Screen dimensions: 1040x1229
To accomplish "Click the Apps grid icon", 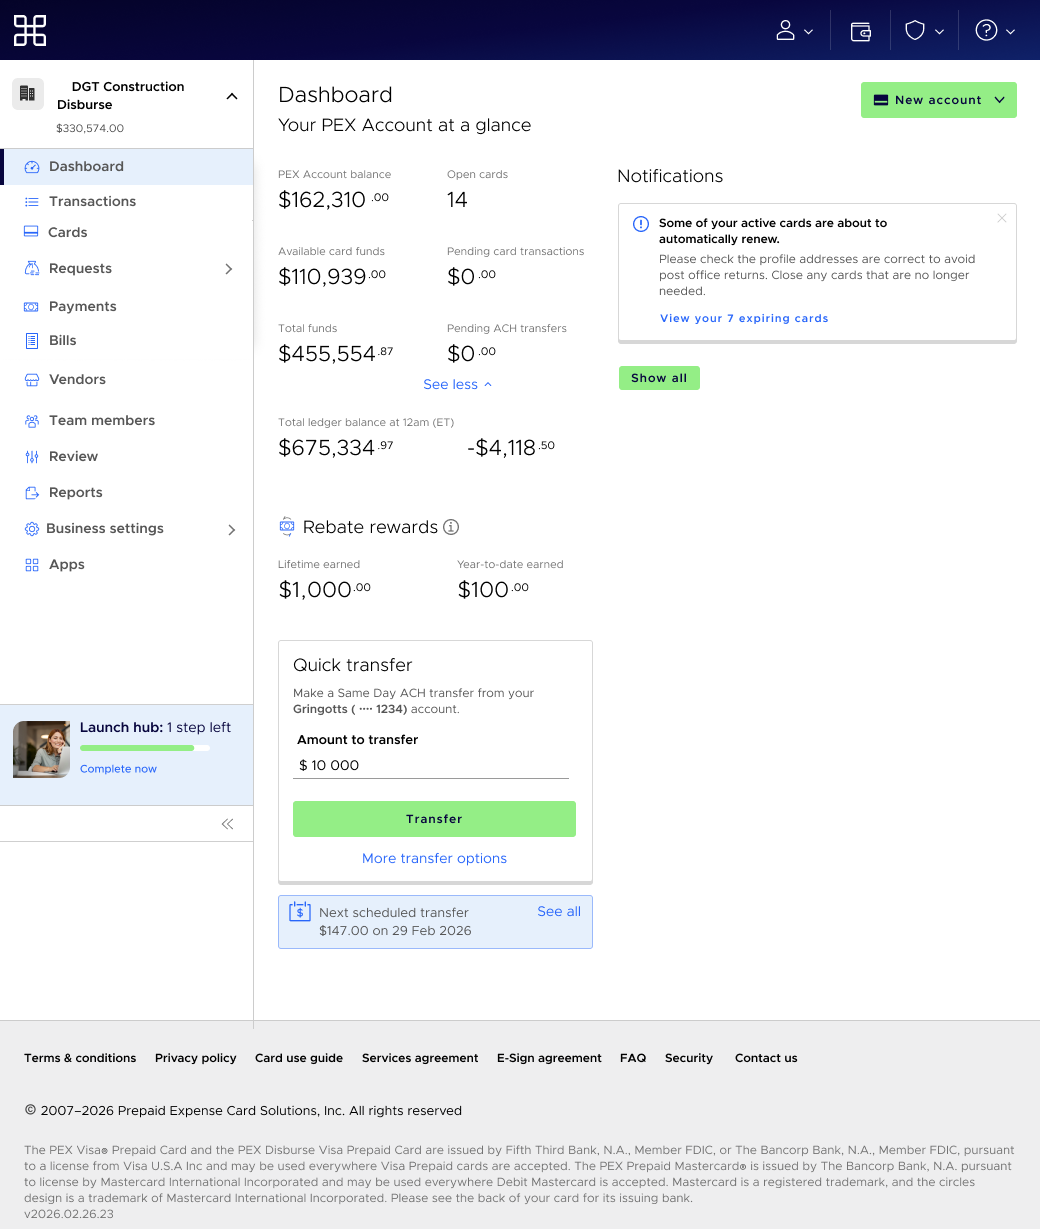I will click(x=31, y=565).
